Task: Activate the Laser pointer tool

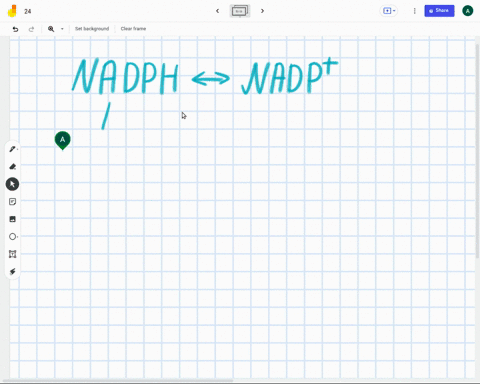Action: [x=12, y=271]
